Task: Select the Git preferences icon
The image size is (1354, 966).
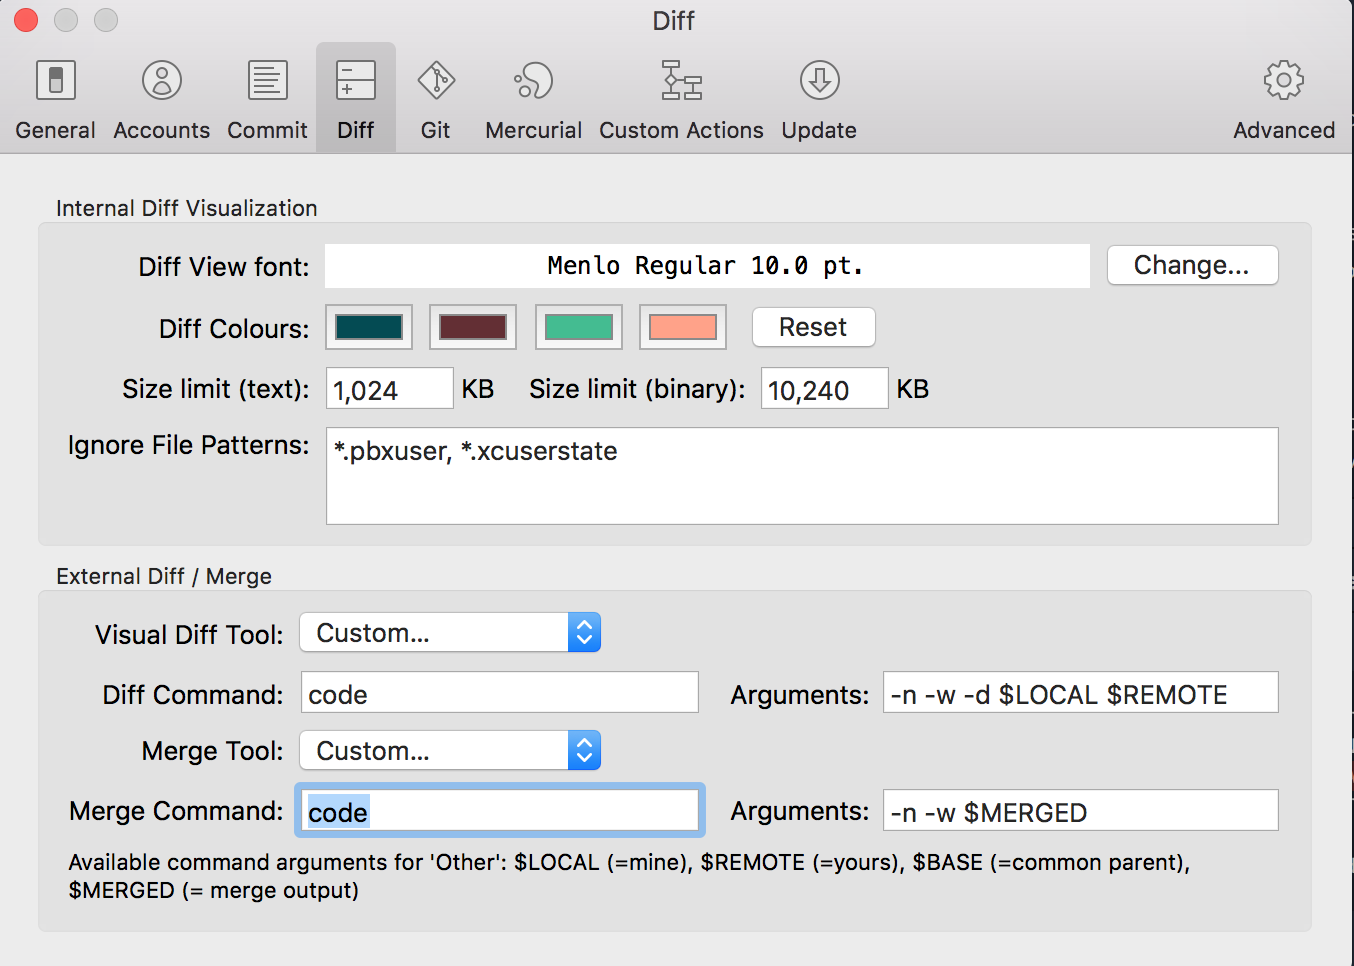Action: pos(436,98)
